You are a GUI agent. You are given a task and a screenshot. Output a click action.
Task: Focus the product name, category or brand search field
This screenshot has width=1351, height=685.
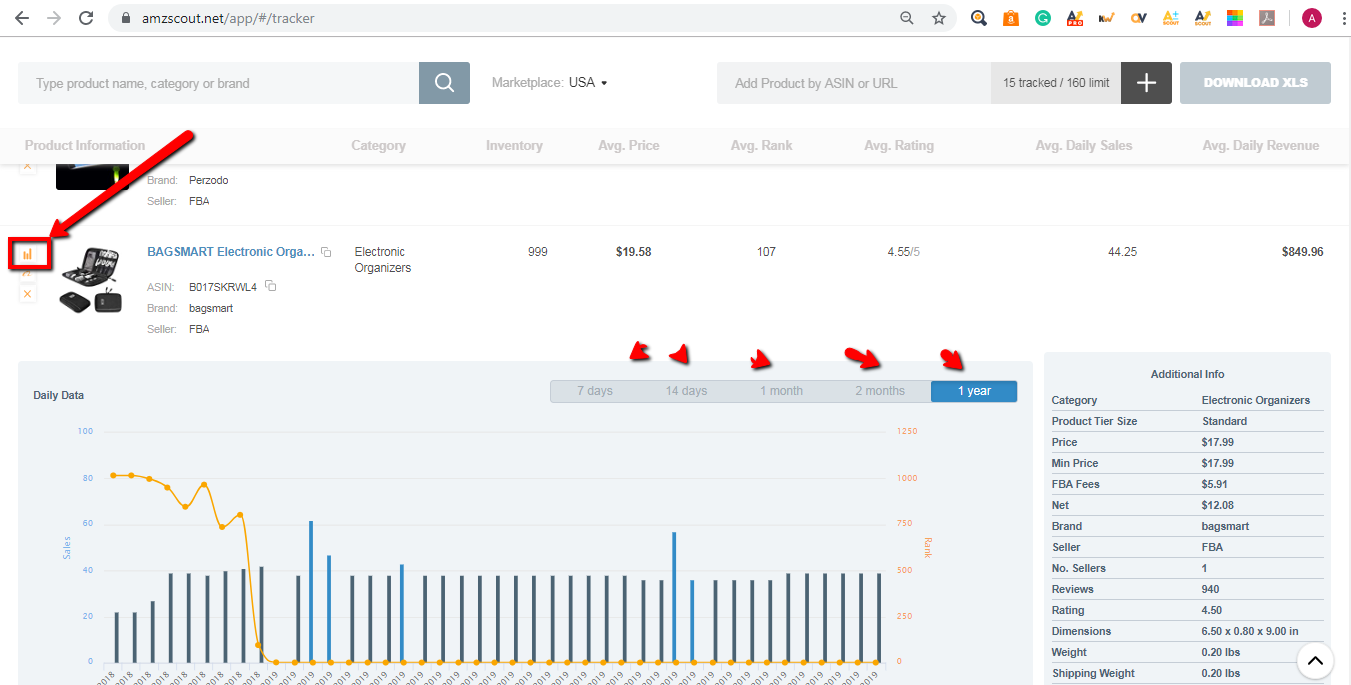pyautogui.click(x=218, y=83)
